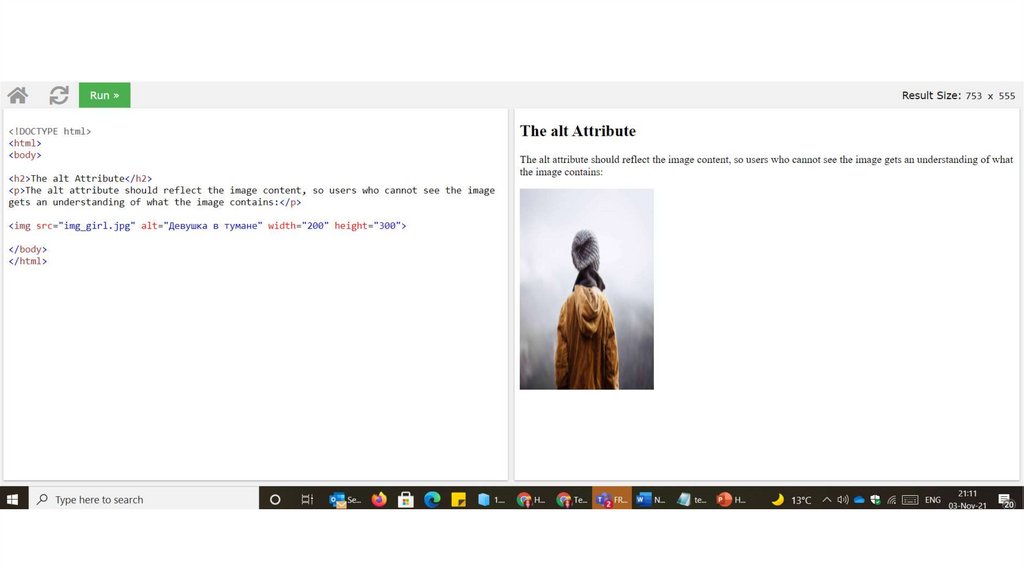Switch to Microsoft Teams taskbar window
Screen dimensions: 1024x574
611,499
